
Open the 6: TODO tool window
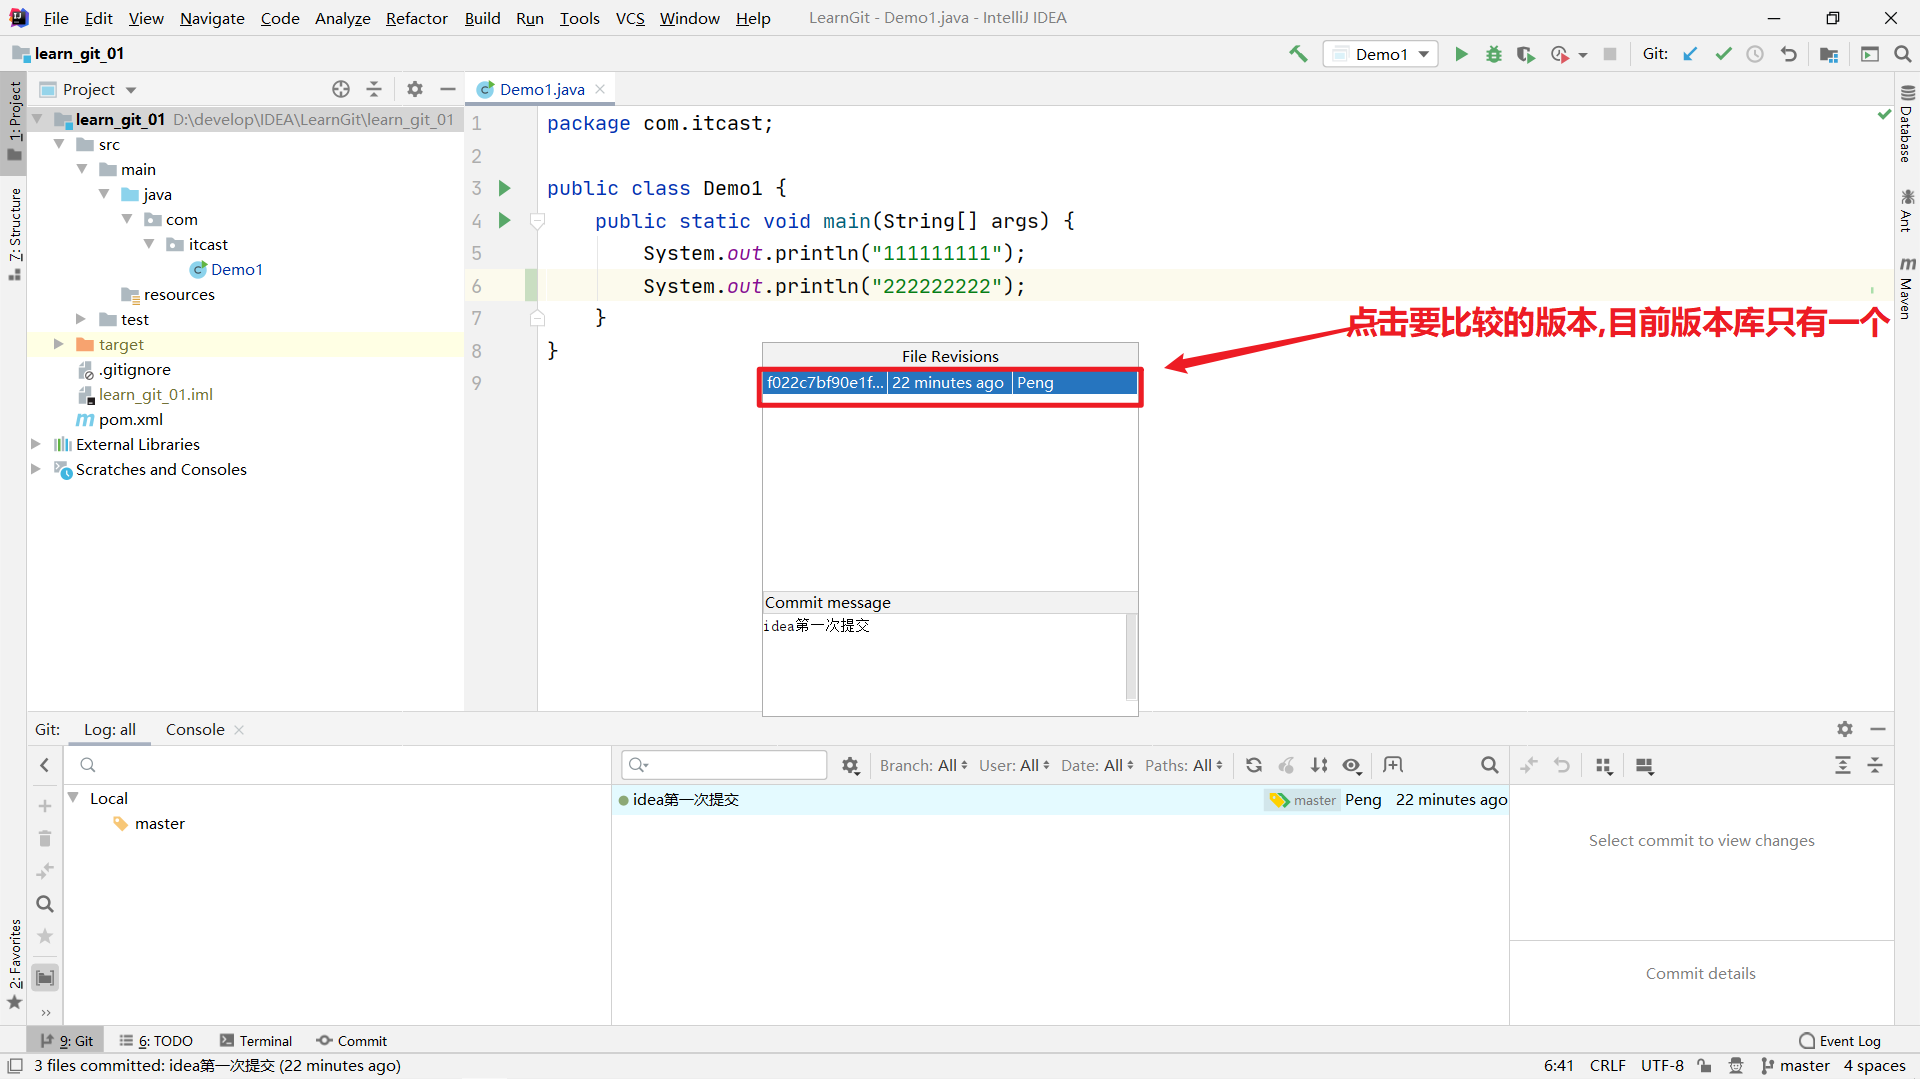click(x=156, y=1041)
